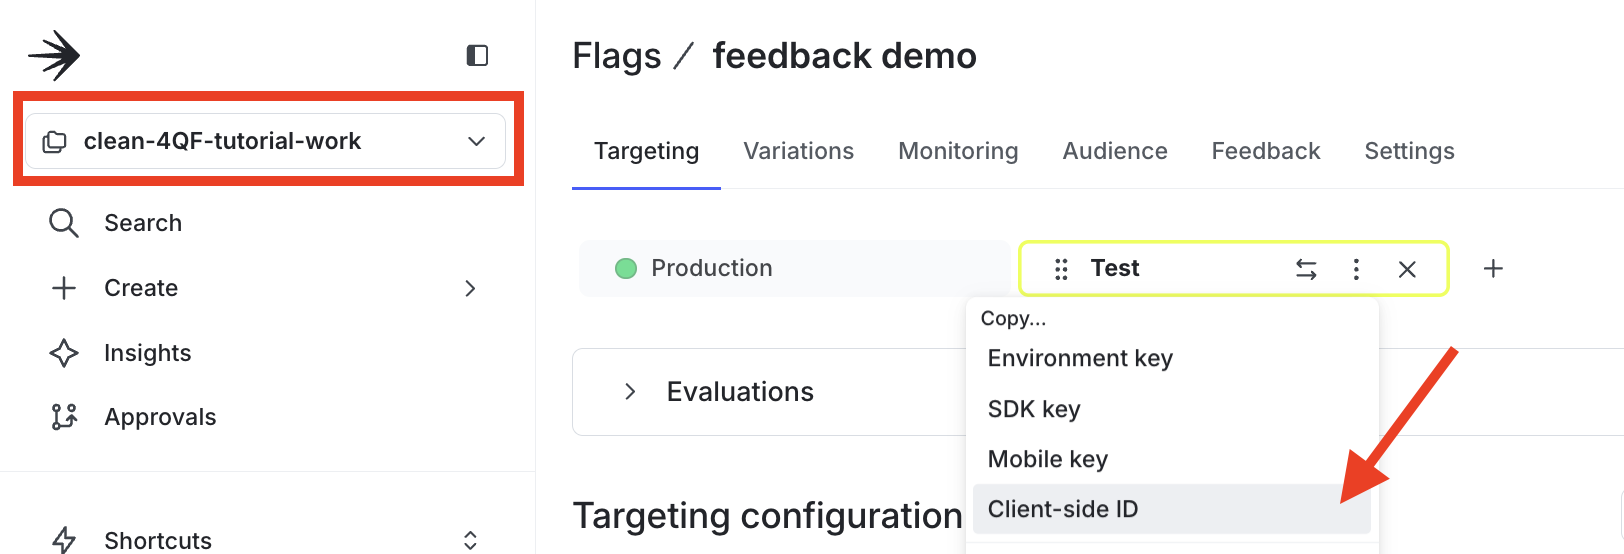The width and height of the screenshot is (1624, 554).
Task: Click the swap environment arrows icon
Action: (1306, 269)
